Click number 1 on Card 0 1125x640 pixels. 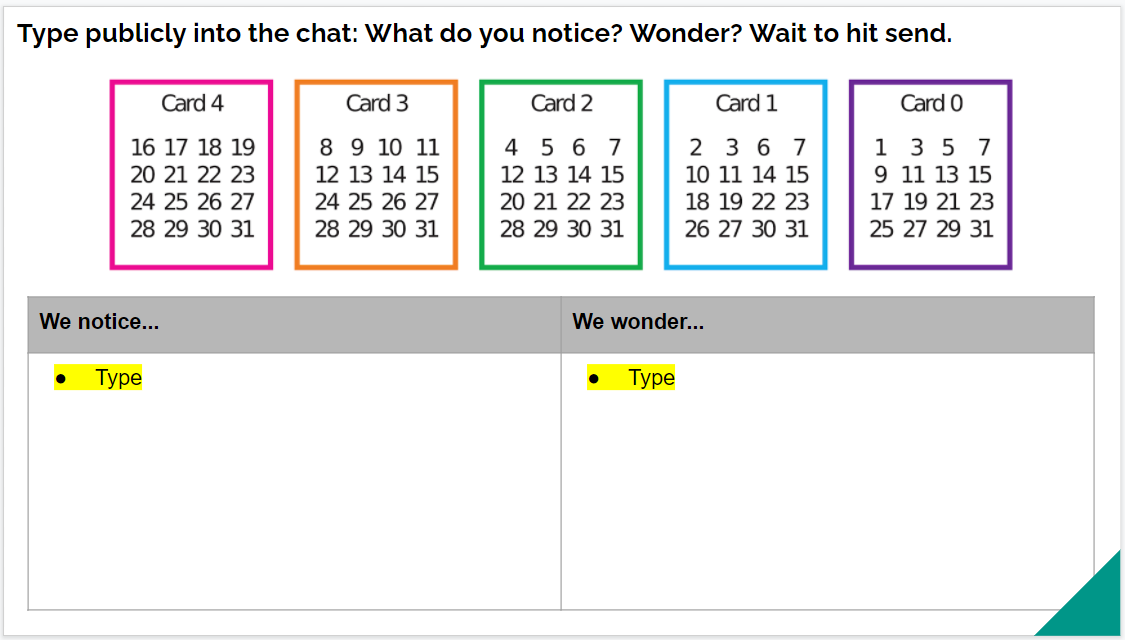tap(880, 148)
